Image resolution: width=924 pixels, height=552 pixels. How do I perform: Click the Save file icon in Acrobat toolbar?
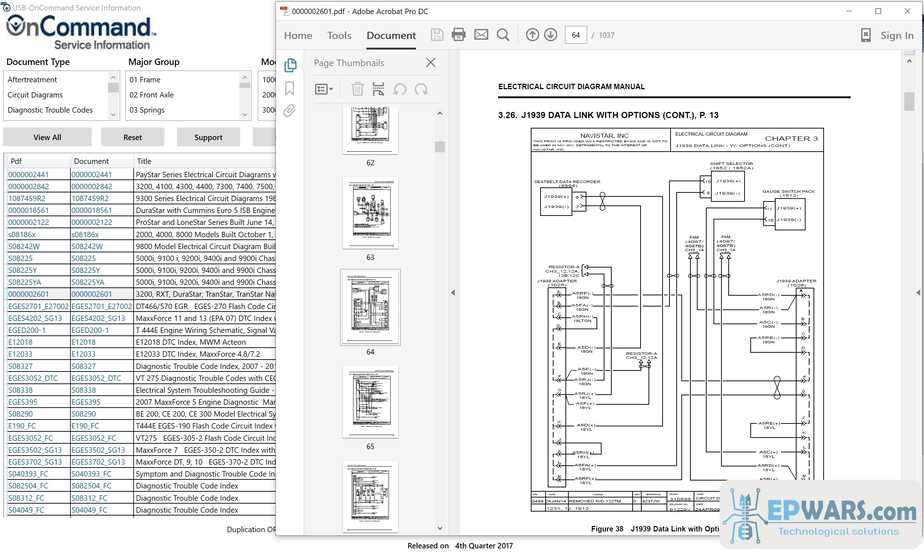click(437, 35)
